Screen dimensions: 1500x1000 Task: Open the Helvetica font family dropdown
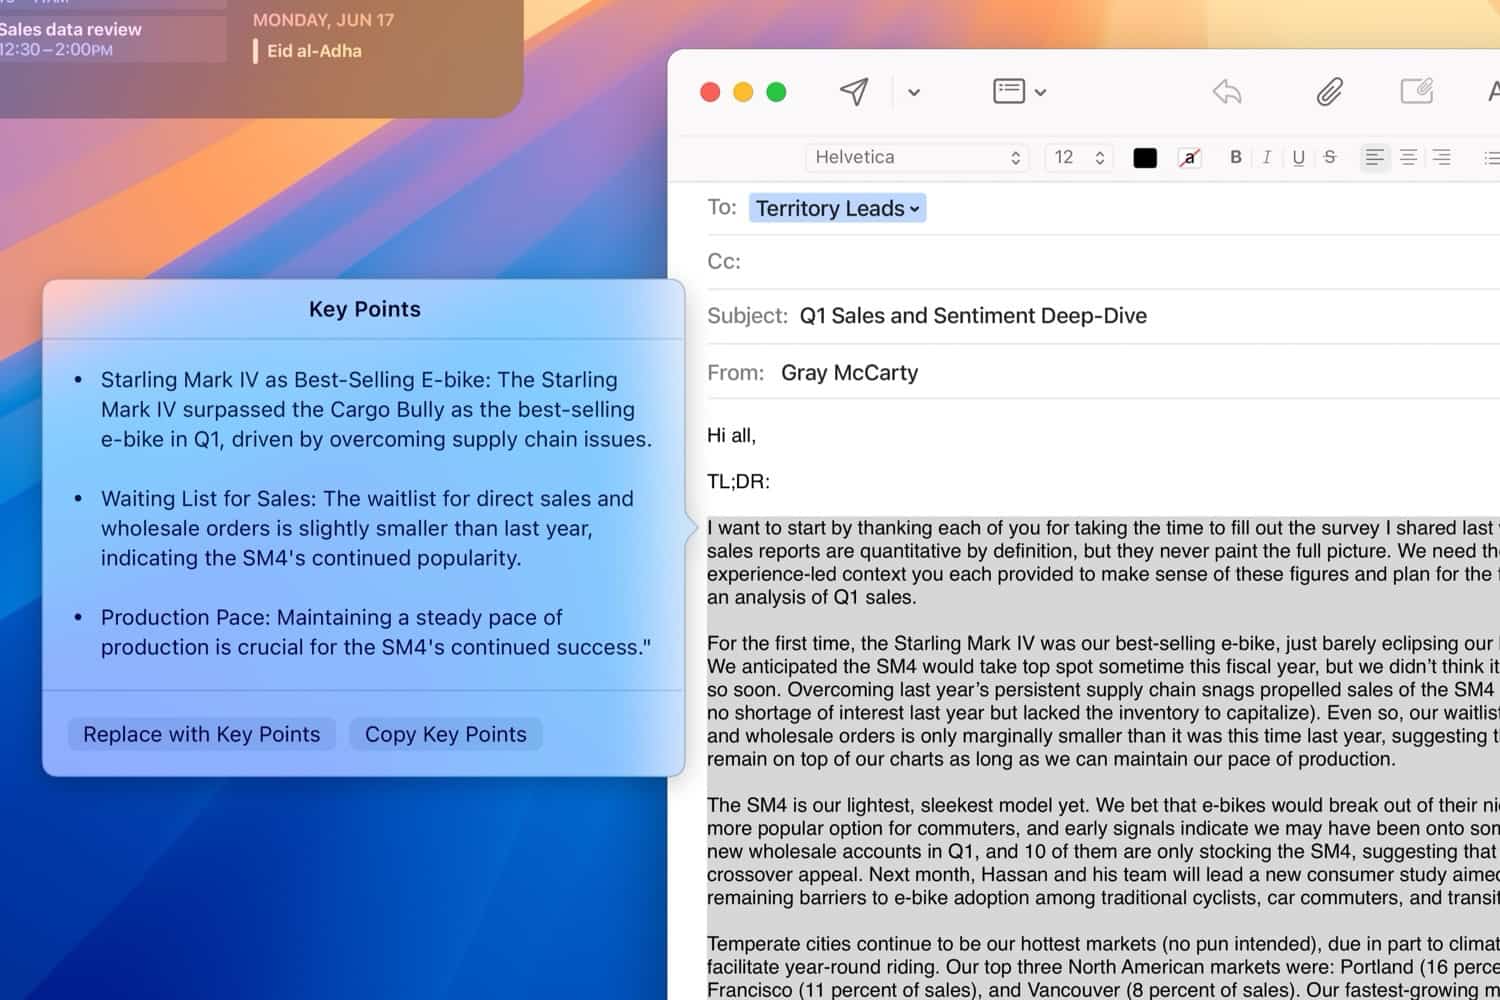click(917, 157)
